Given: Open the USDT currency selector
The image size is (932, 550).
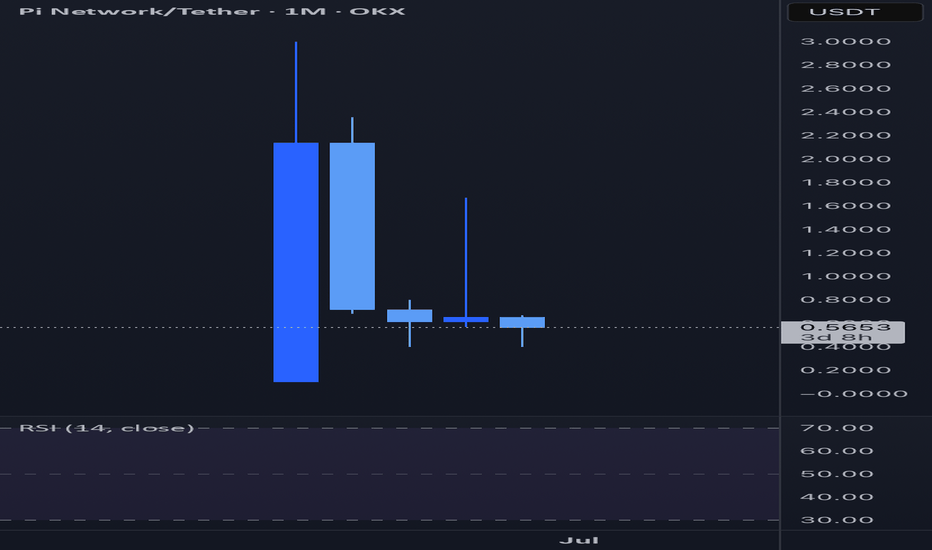Looking at the screenshot, I should pos(855,12).
